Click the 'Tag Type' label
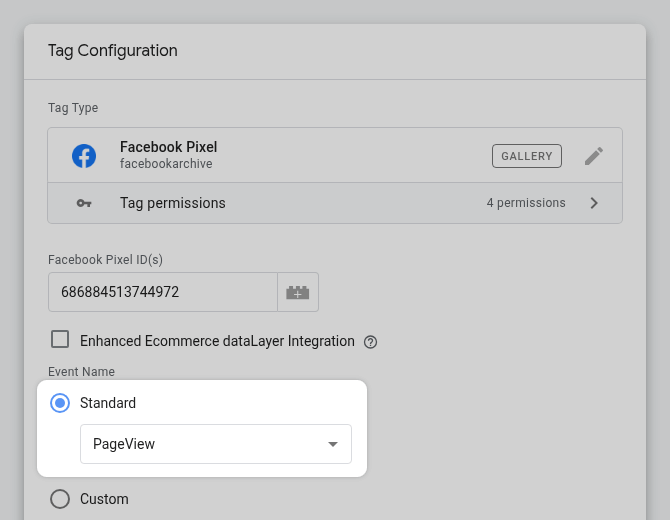670x520 pixels. click(x=73, y=108)
